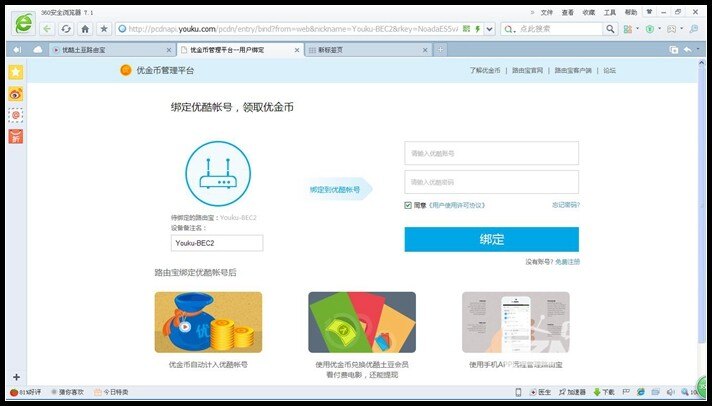Open the 文件 menu
Viewport: 712px width, 406px height.
[546, 12]
